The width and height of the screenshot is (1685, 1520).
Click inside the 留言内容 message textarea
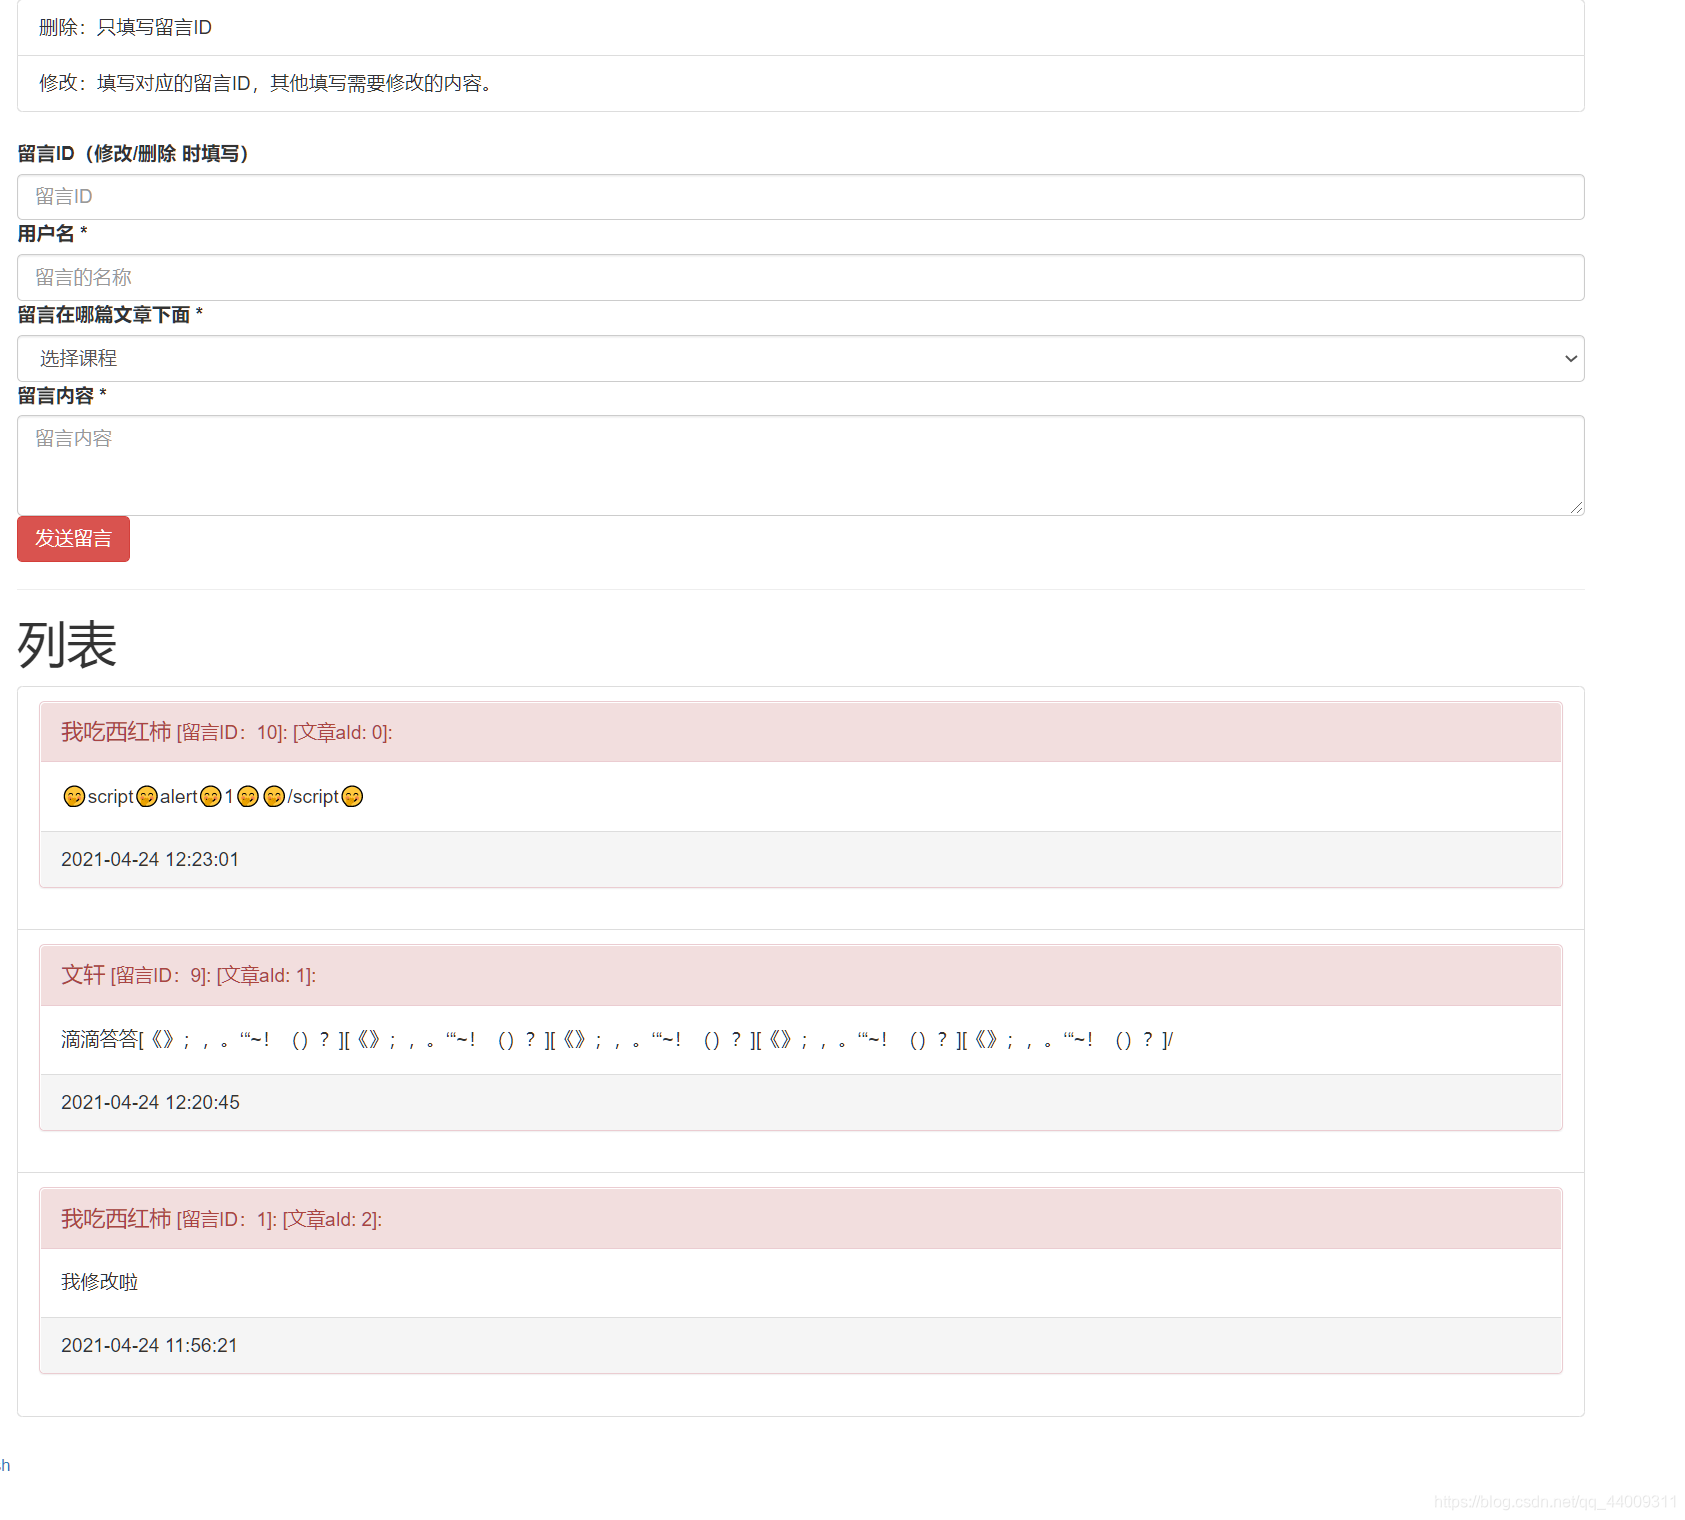click(800, 465)
